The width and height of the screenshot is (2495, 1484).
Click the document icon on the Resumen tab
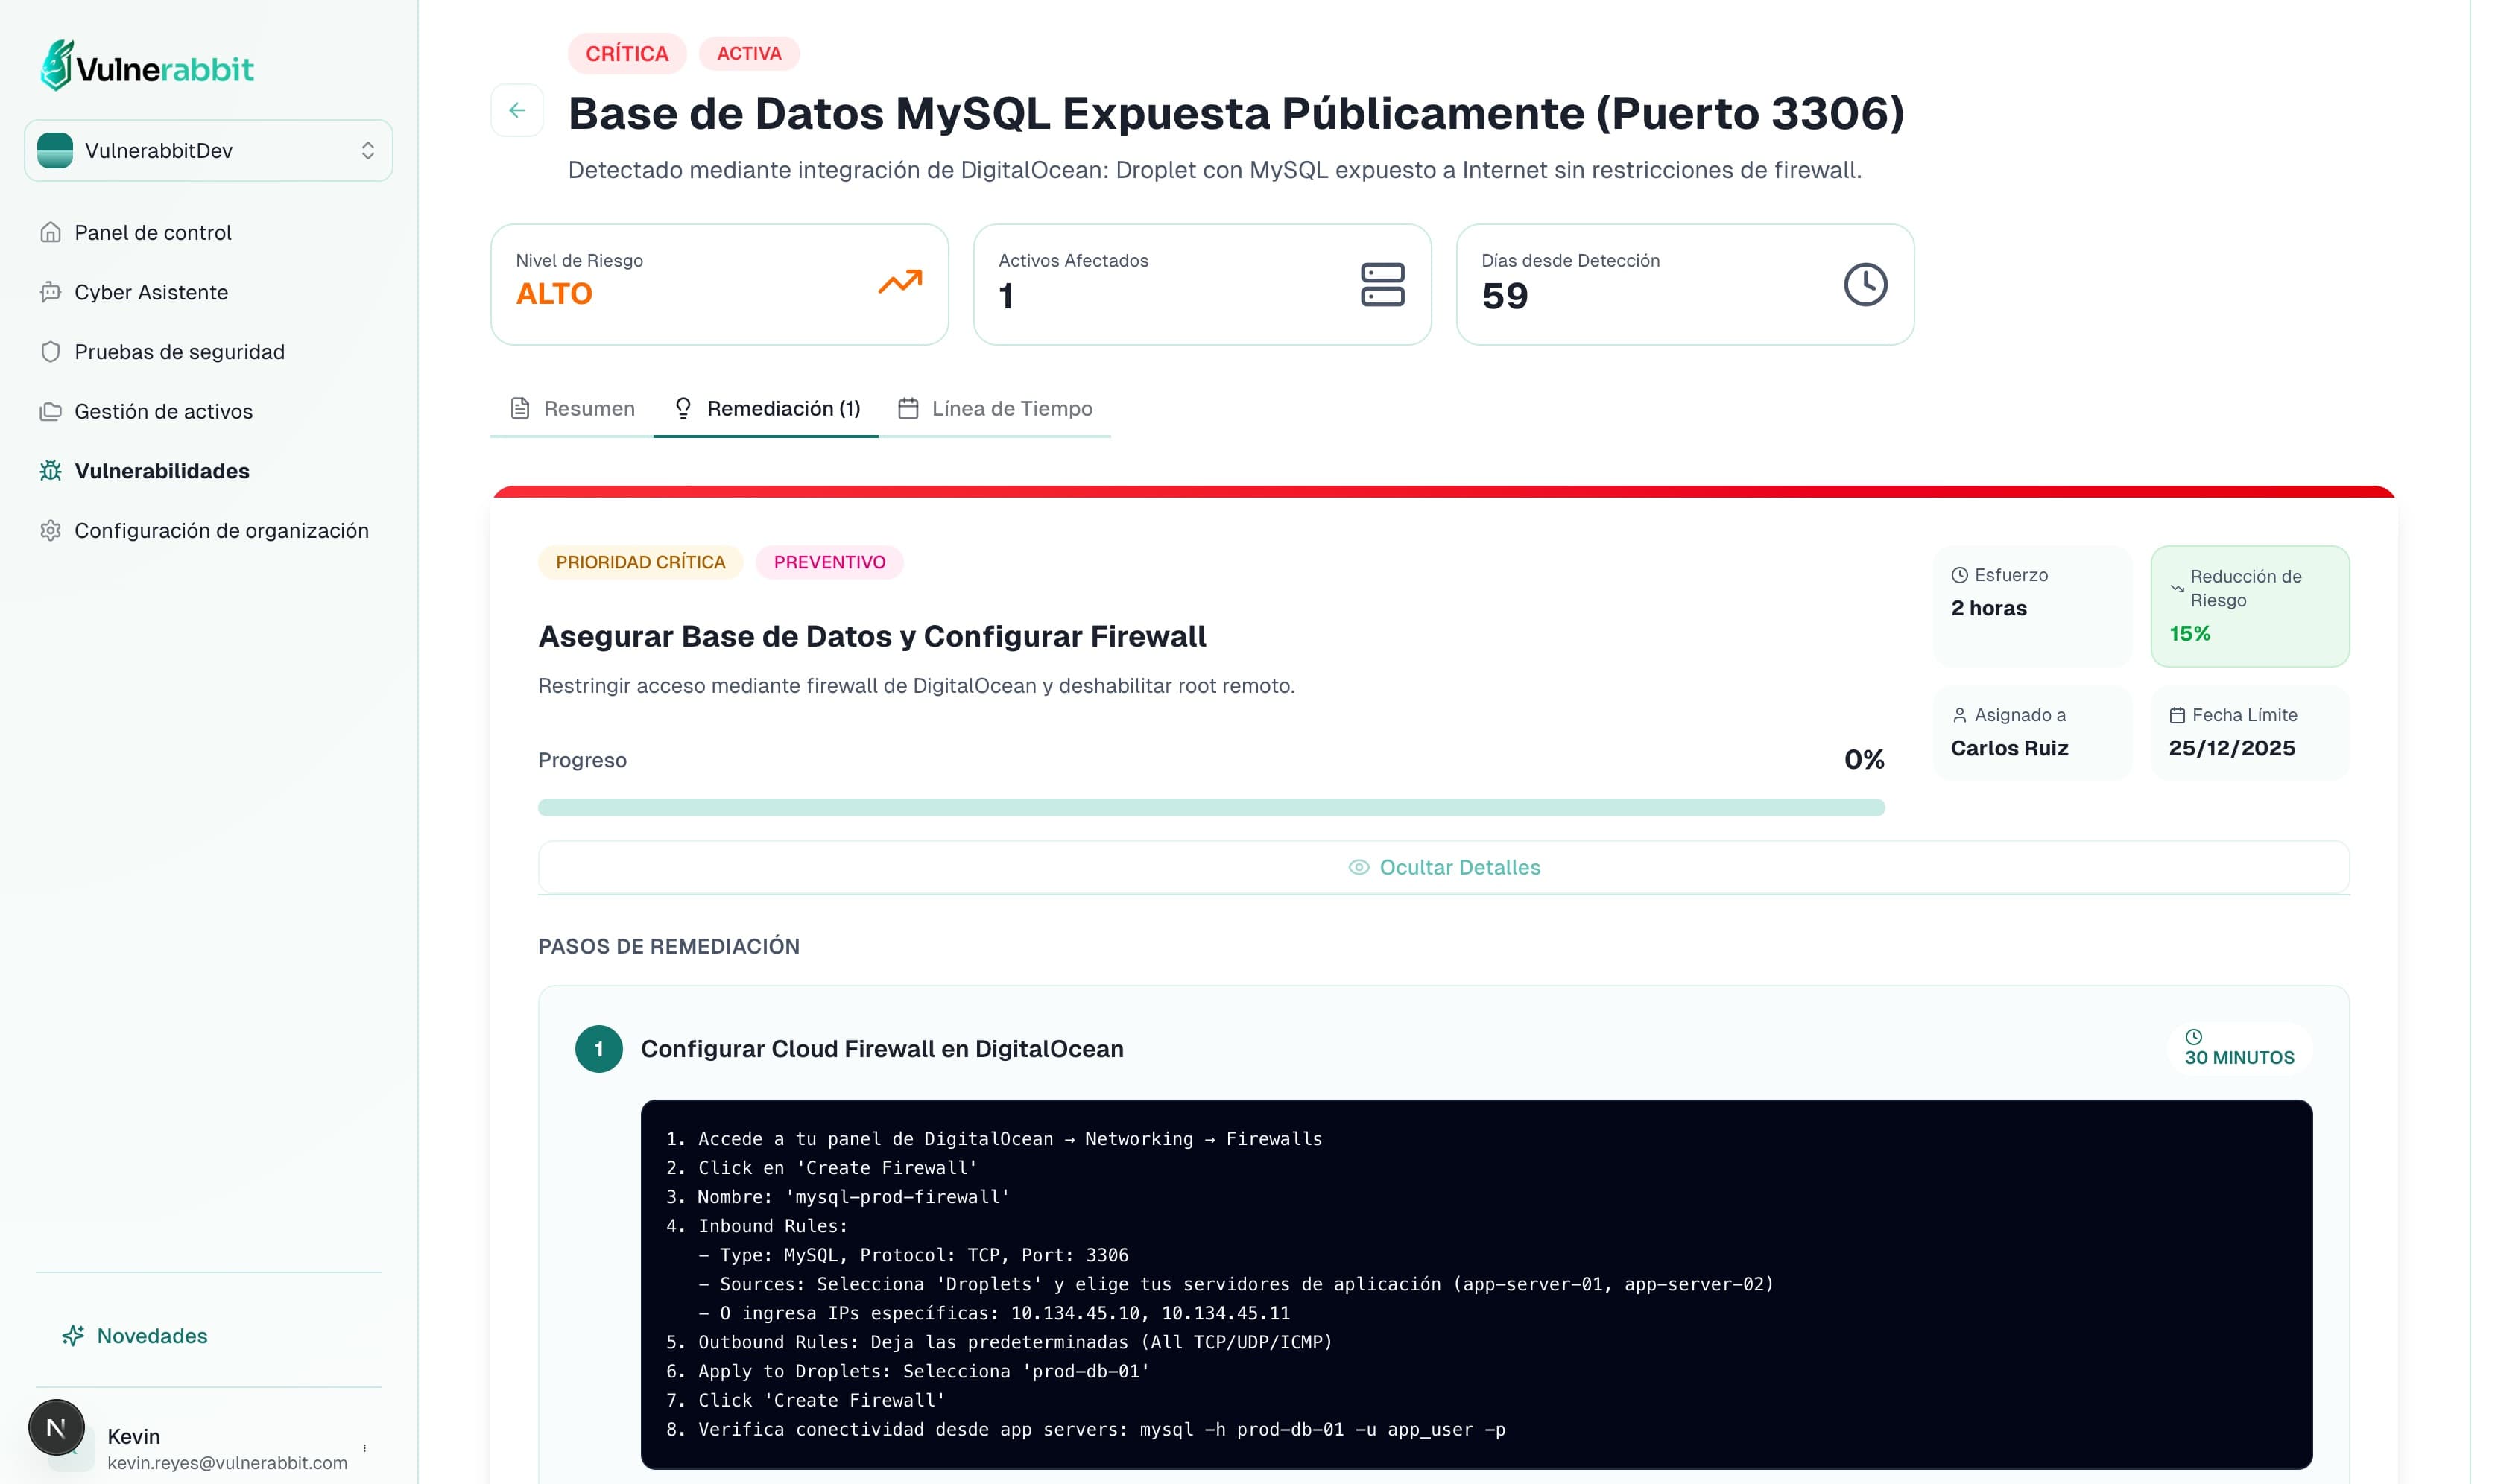tap(520, 408)
